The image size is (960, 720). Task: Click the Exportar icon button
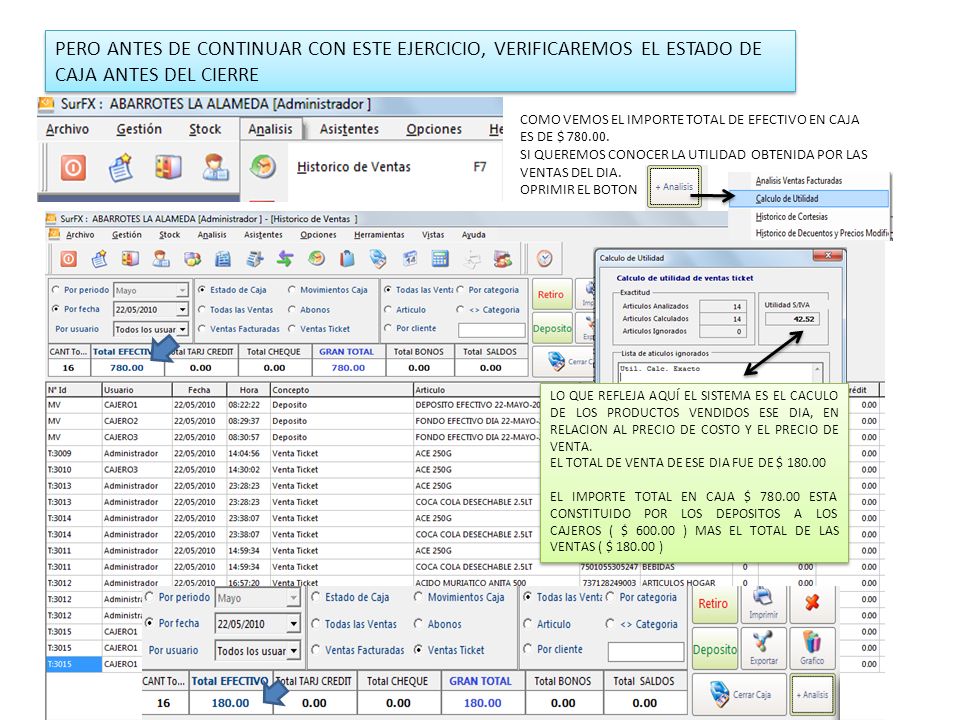coord(763,648)
